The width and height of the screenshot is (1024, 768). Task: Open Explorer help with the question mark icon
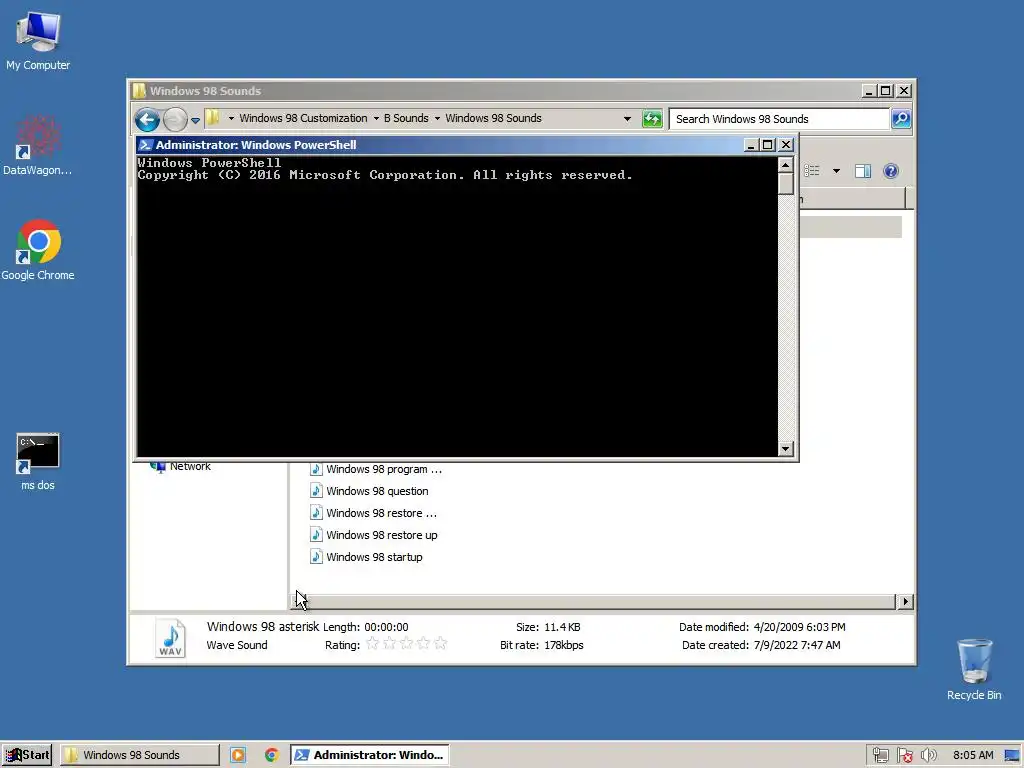point(891,171)
